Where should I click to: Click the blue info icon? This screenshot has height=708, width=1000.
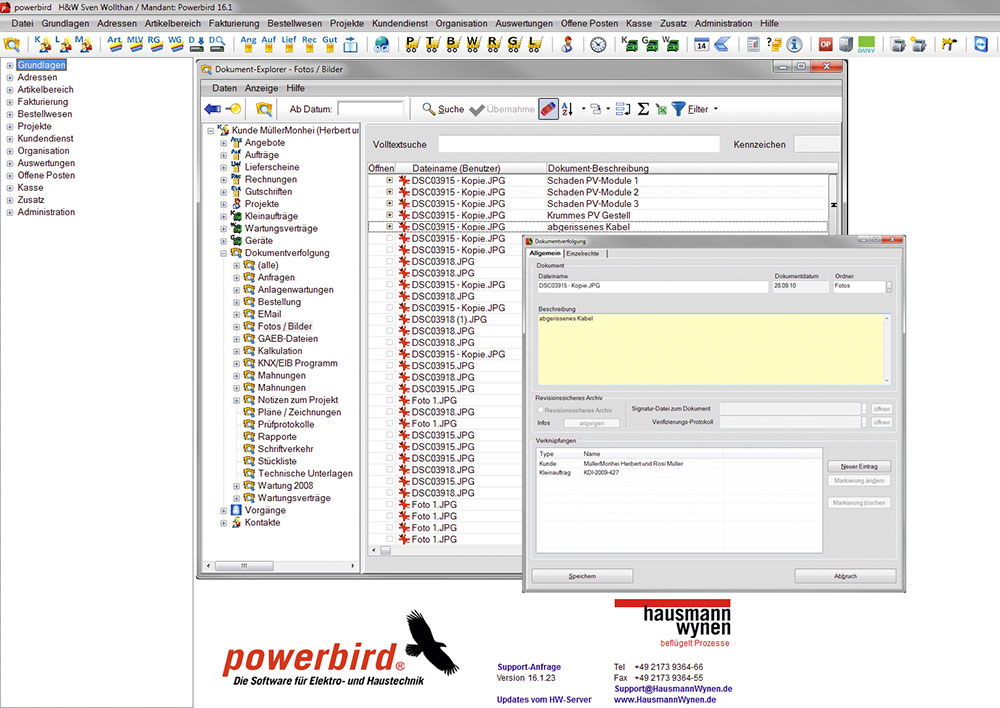(x=794, y=44)
